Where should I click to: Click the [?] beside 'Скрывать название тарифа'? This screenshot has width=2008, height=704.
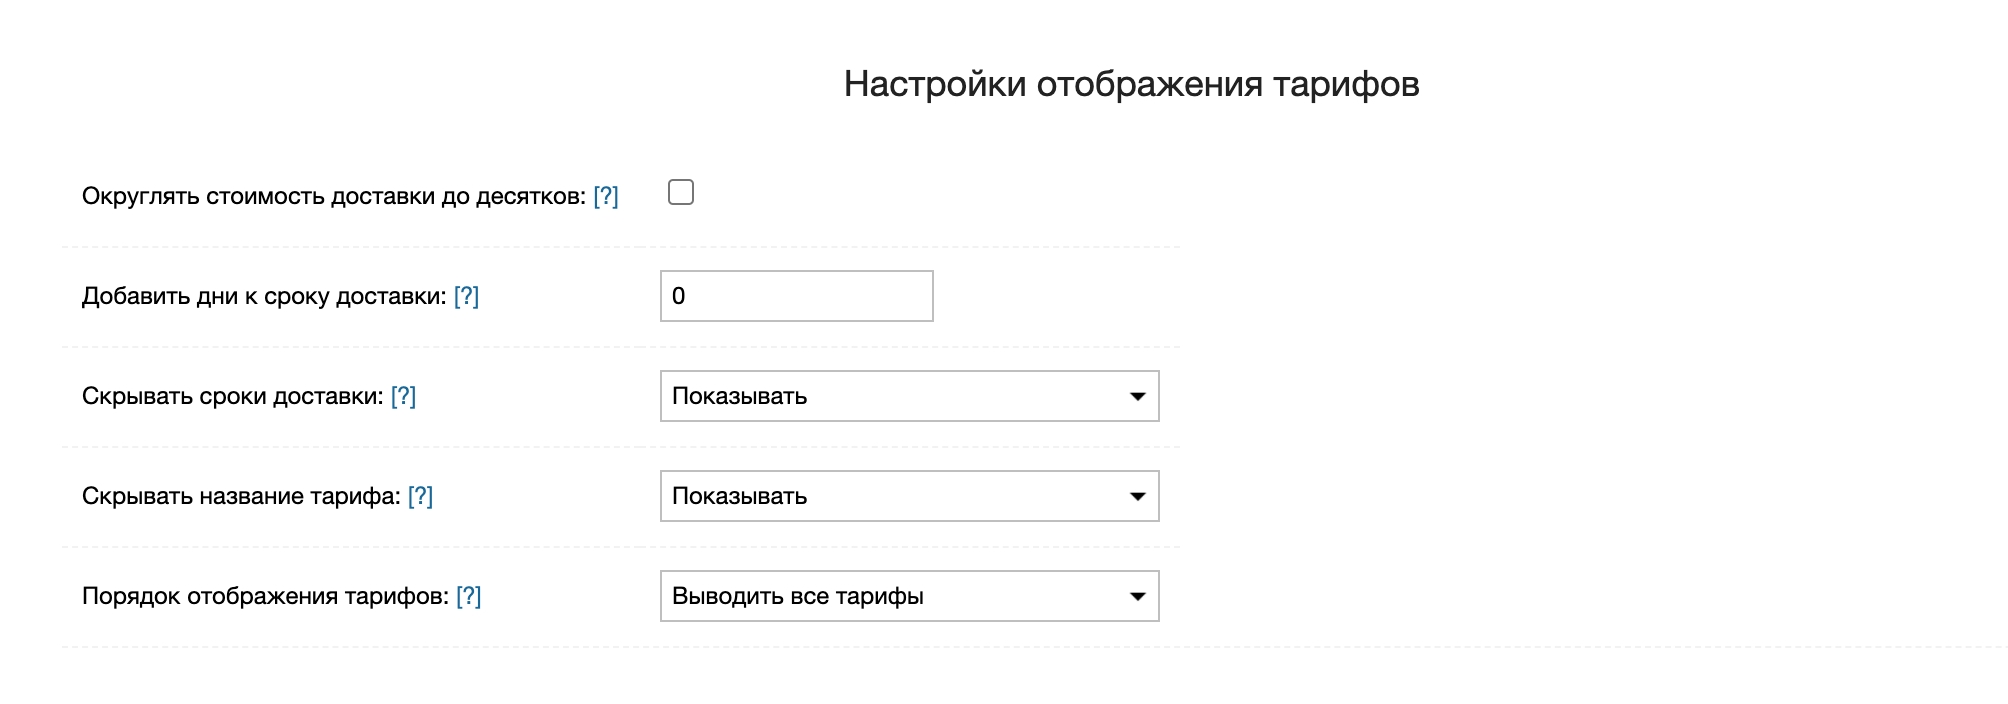[x=420, y=496]
